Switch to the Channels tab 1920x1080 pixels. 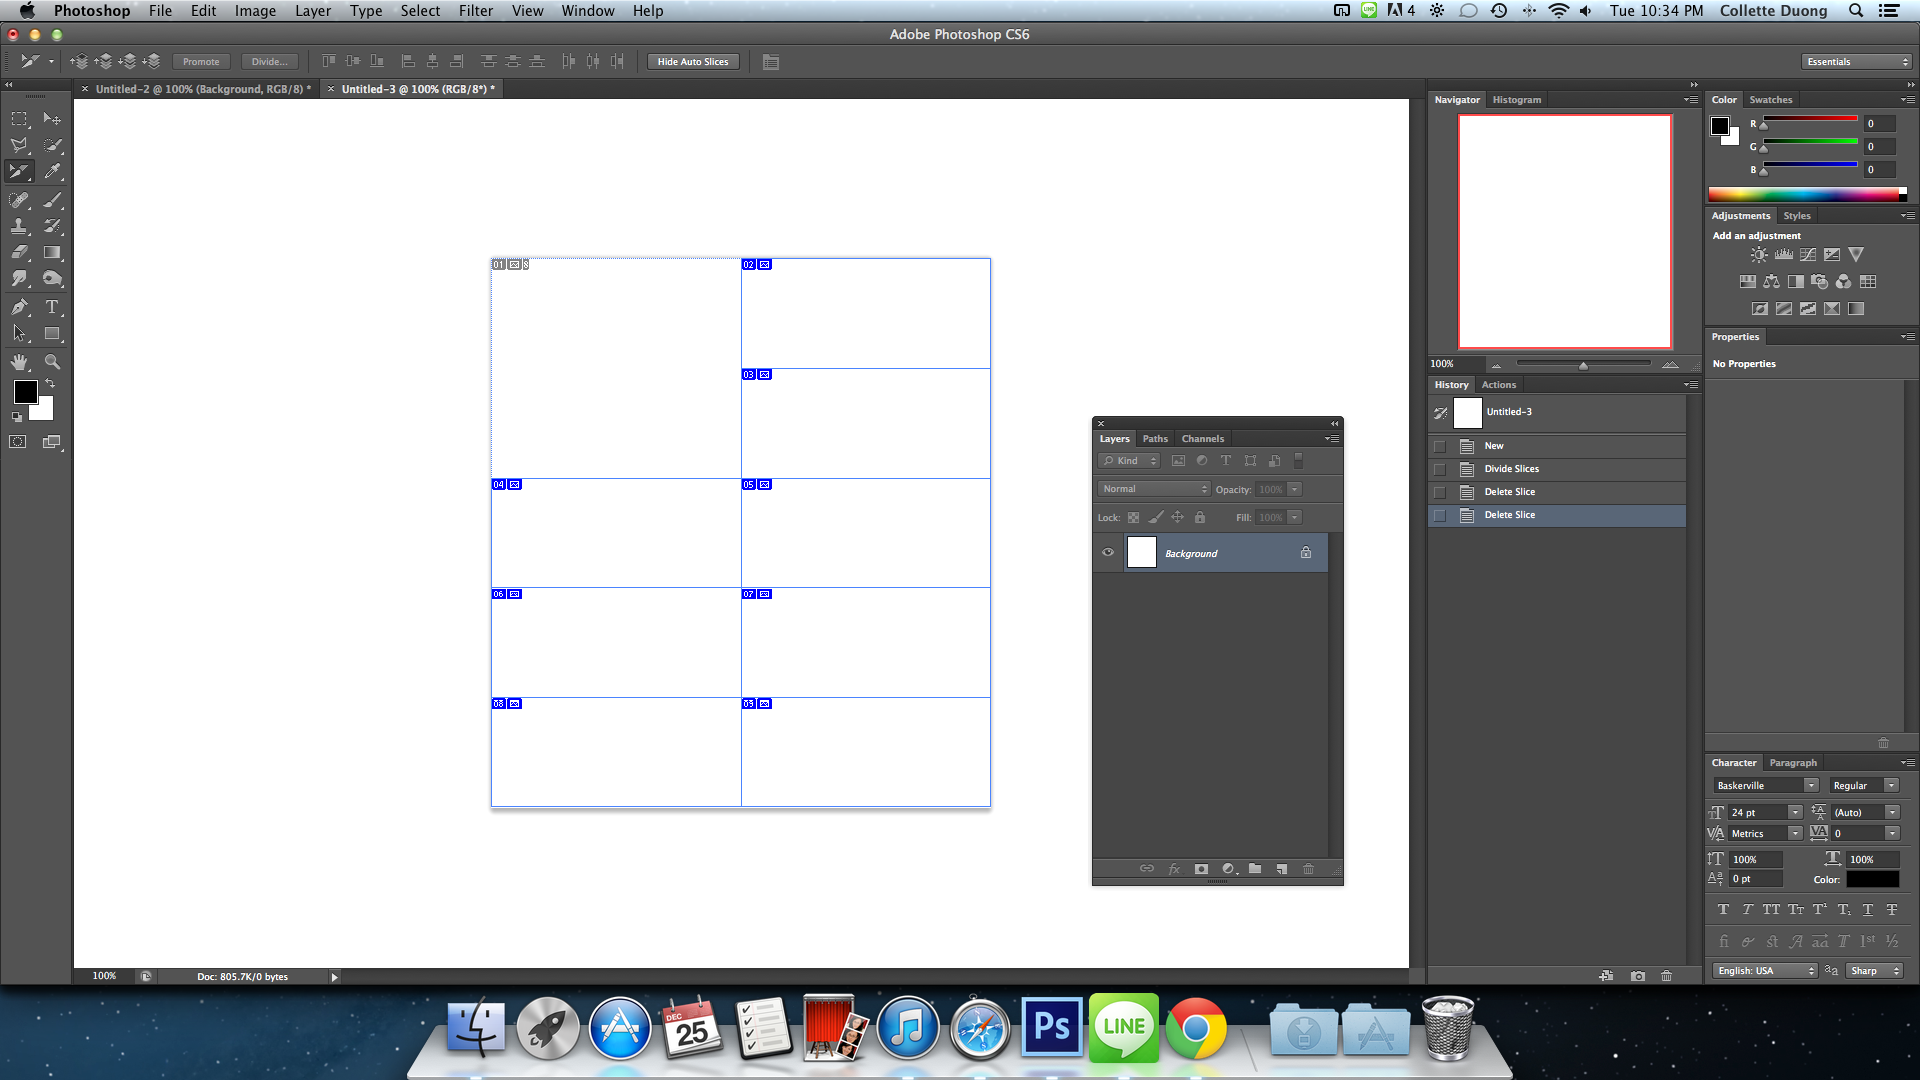point(1202,439)
